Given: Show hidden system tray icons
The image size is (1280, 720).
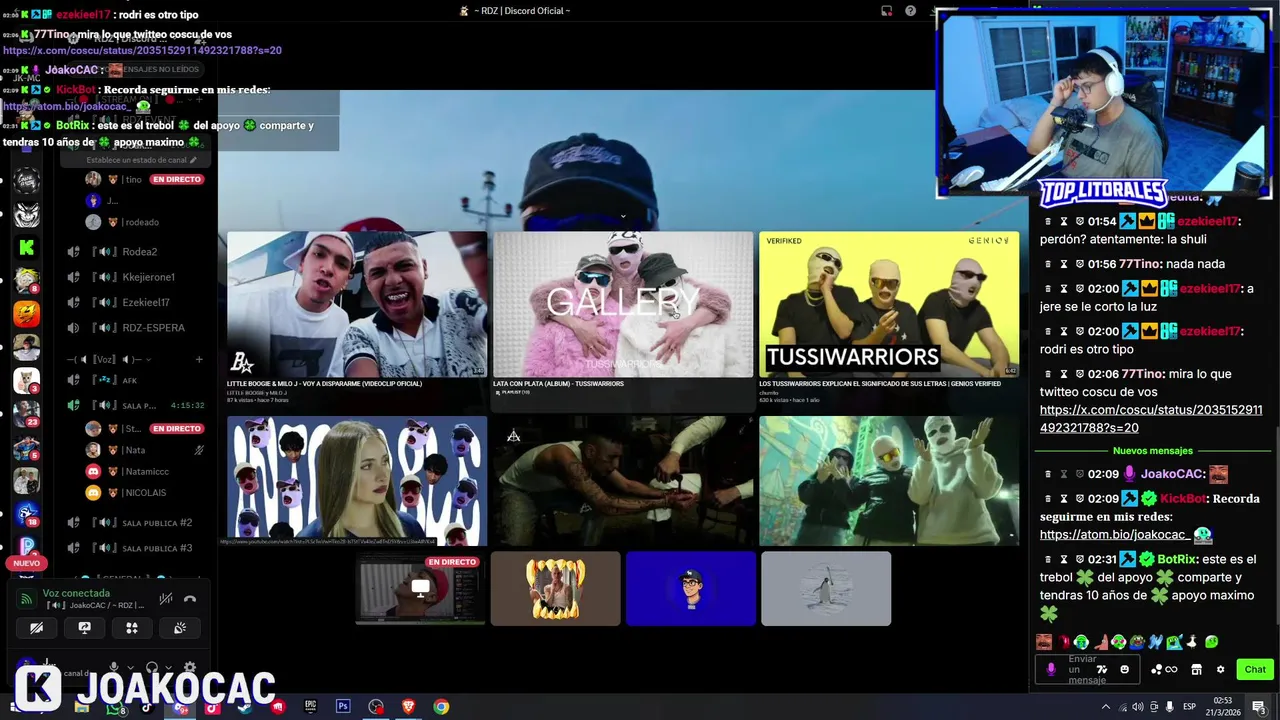Looking at the screenshot, I should [1106, 707].
